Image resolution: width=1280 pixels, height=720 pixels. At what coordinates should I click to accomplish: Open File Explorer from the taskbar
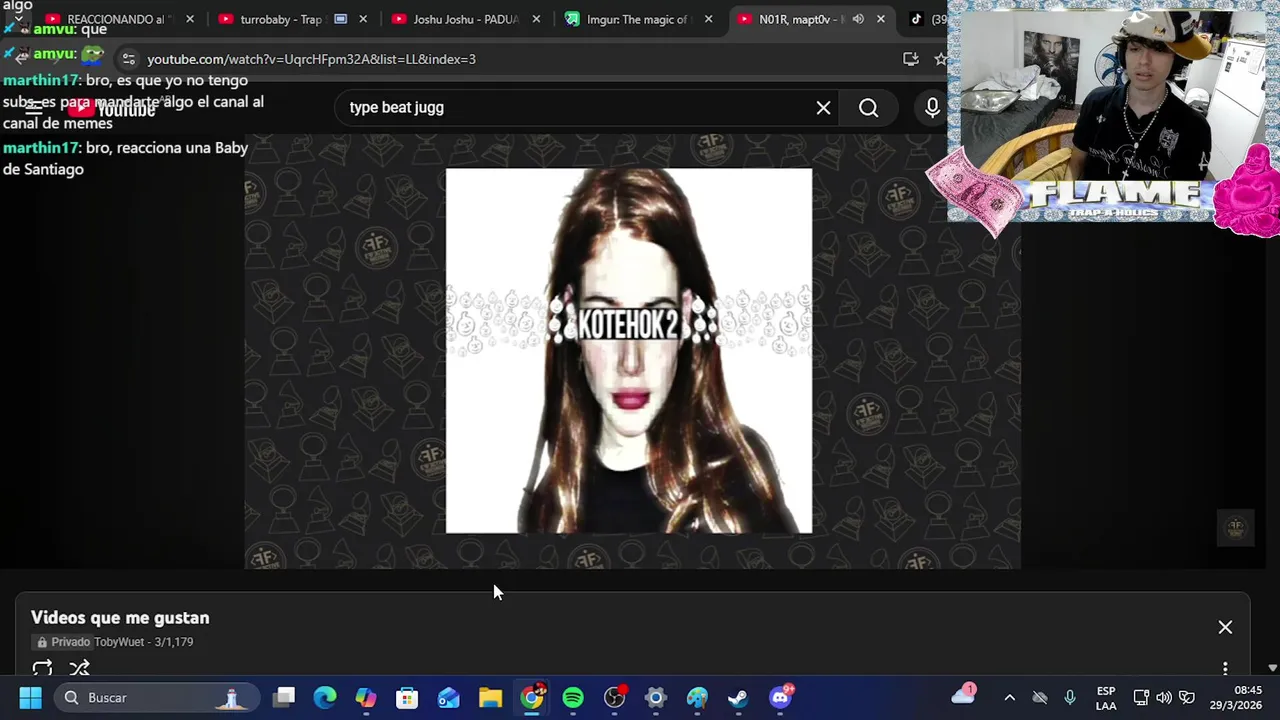pyautogui.click(x=490, y=697)
